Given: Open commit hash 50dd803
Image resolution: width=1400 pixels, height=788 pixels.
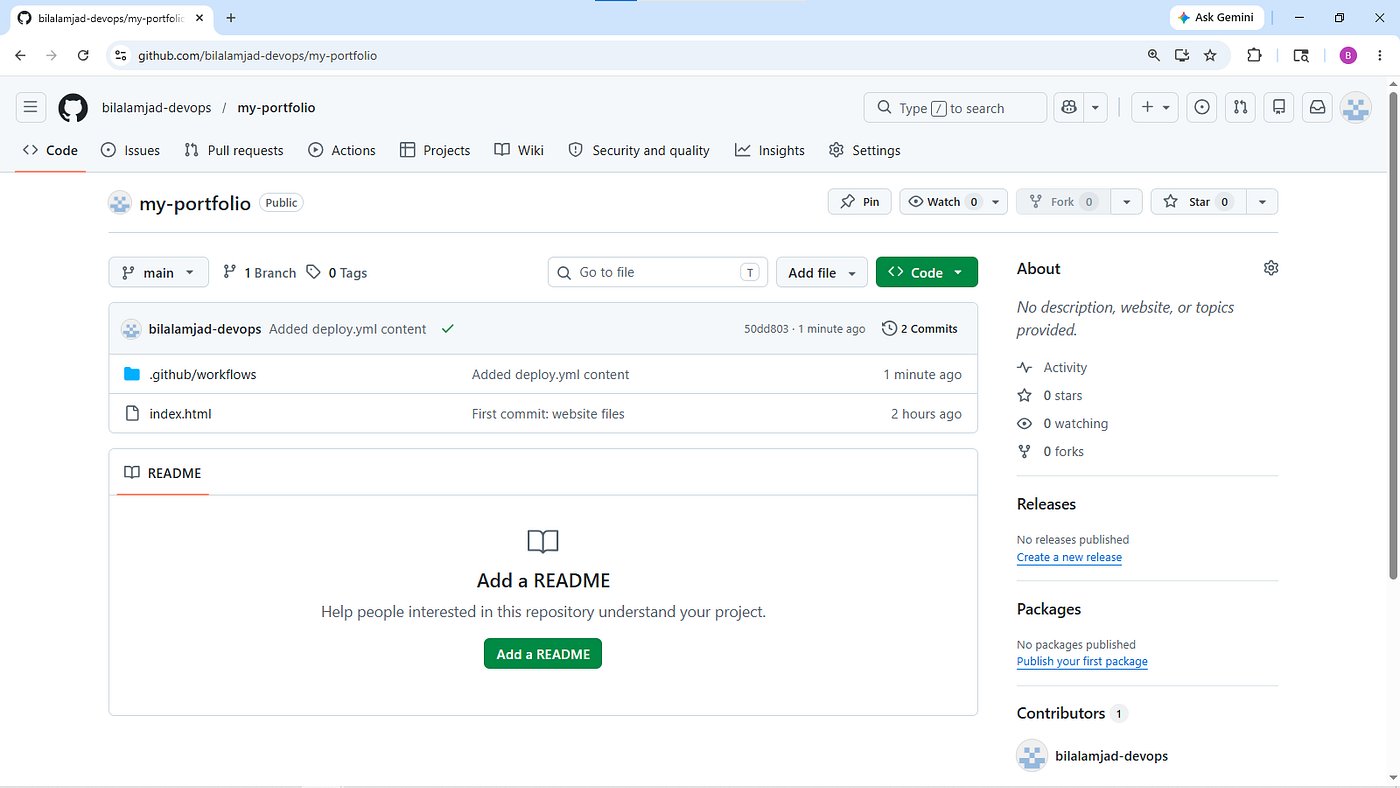Looking at the screenshot, I should pos(767,329).
